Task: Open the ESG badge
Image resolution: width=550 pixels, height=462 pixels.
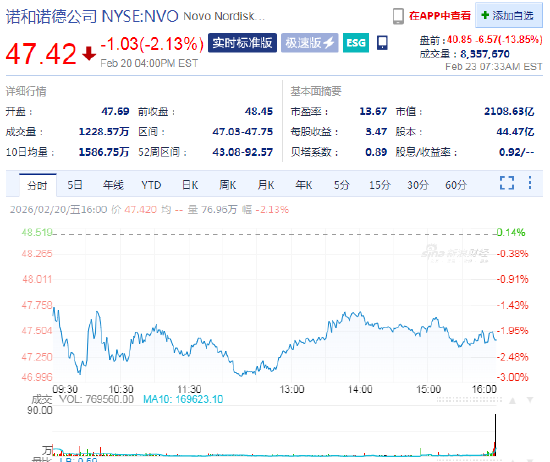Action: pos(356,43)
